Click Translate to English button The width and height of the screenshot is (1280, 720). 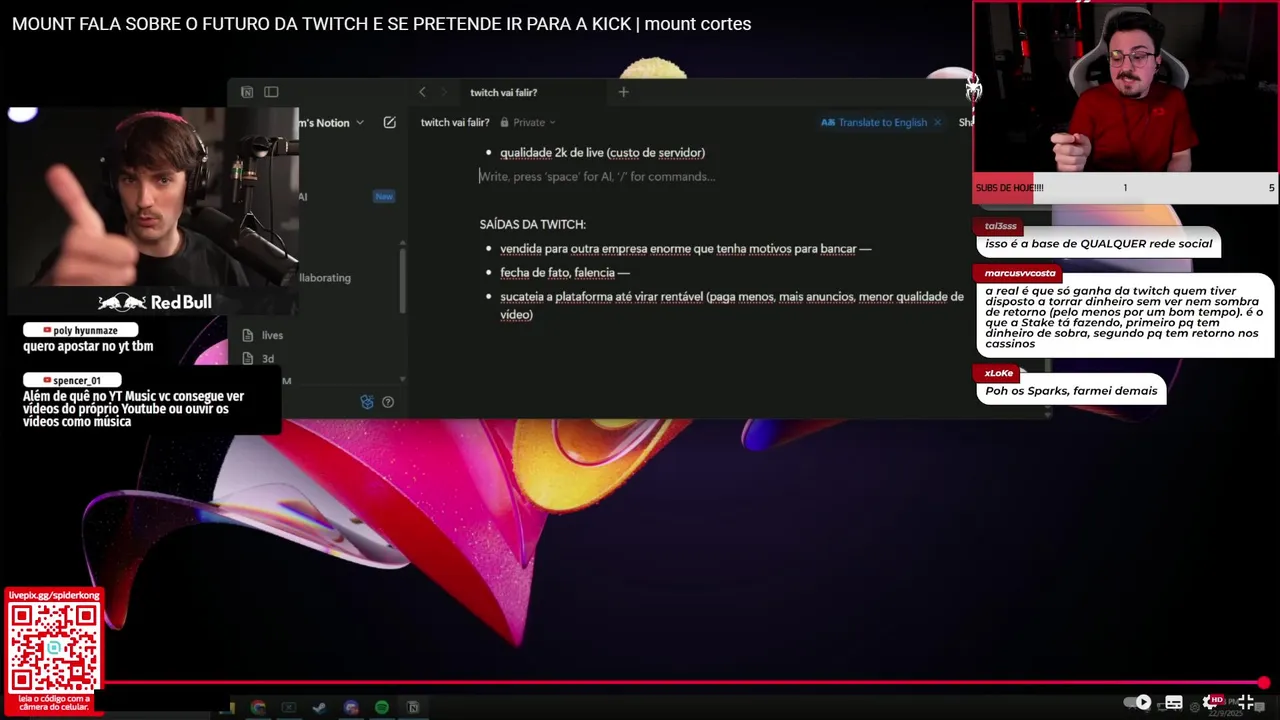[874, 122]
